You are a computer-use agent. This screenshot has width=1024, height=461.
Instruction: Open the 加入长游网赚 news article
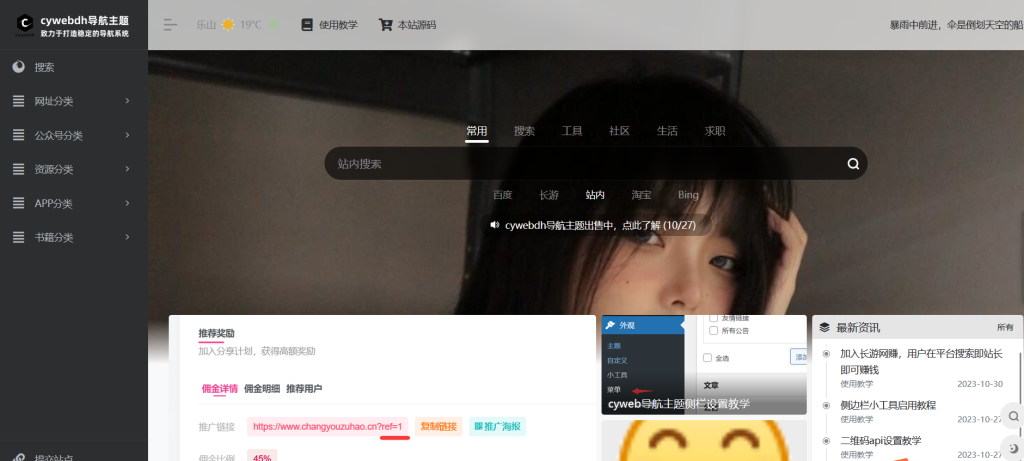pos(921,362)
